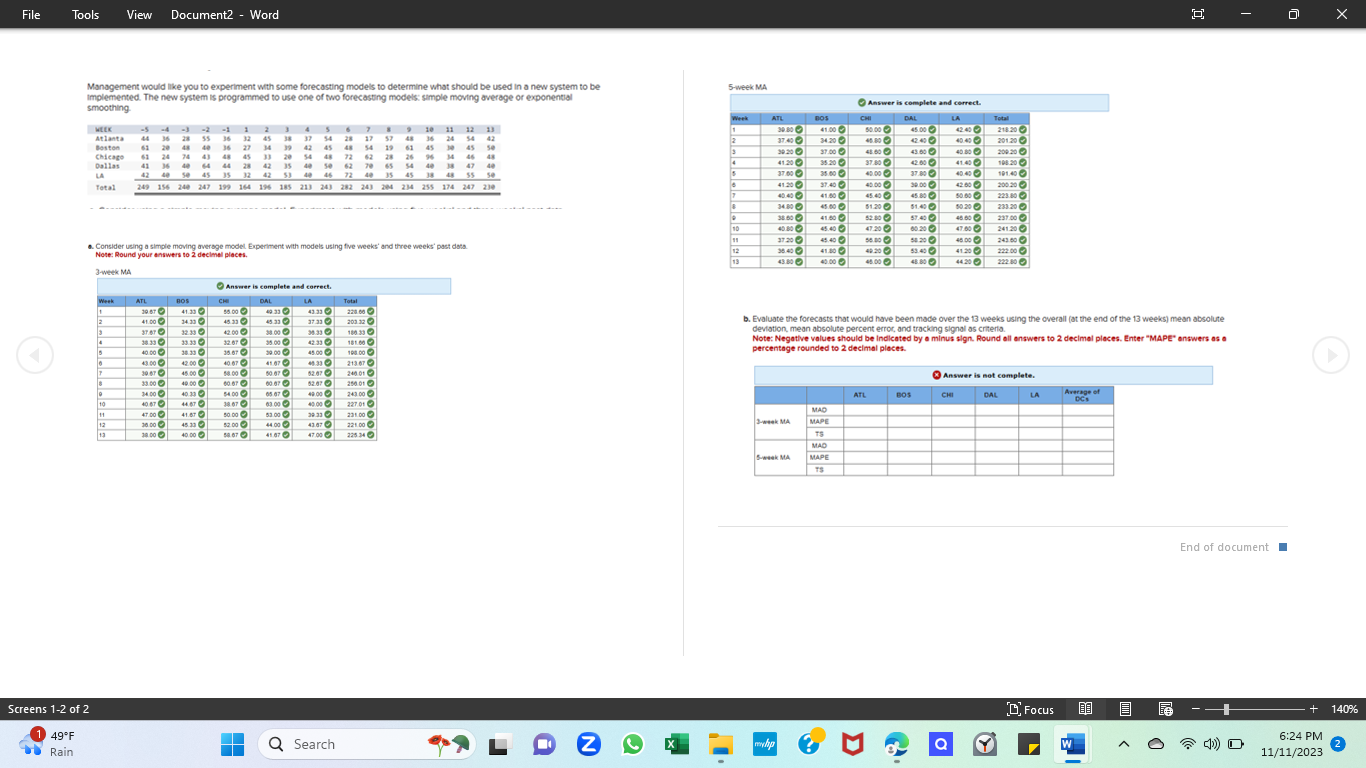Open WhatsApp from taskbar
This screenshot has width=1366, height=768.
click(632, 745)
